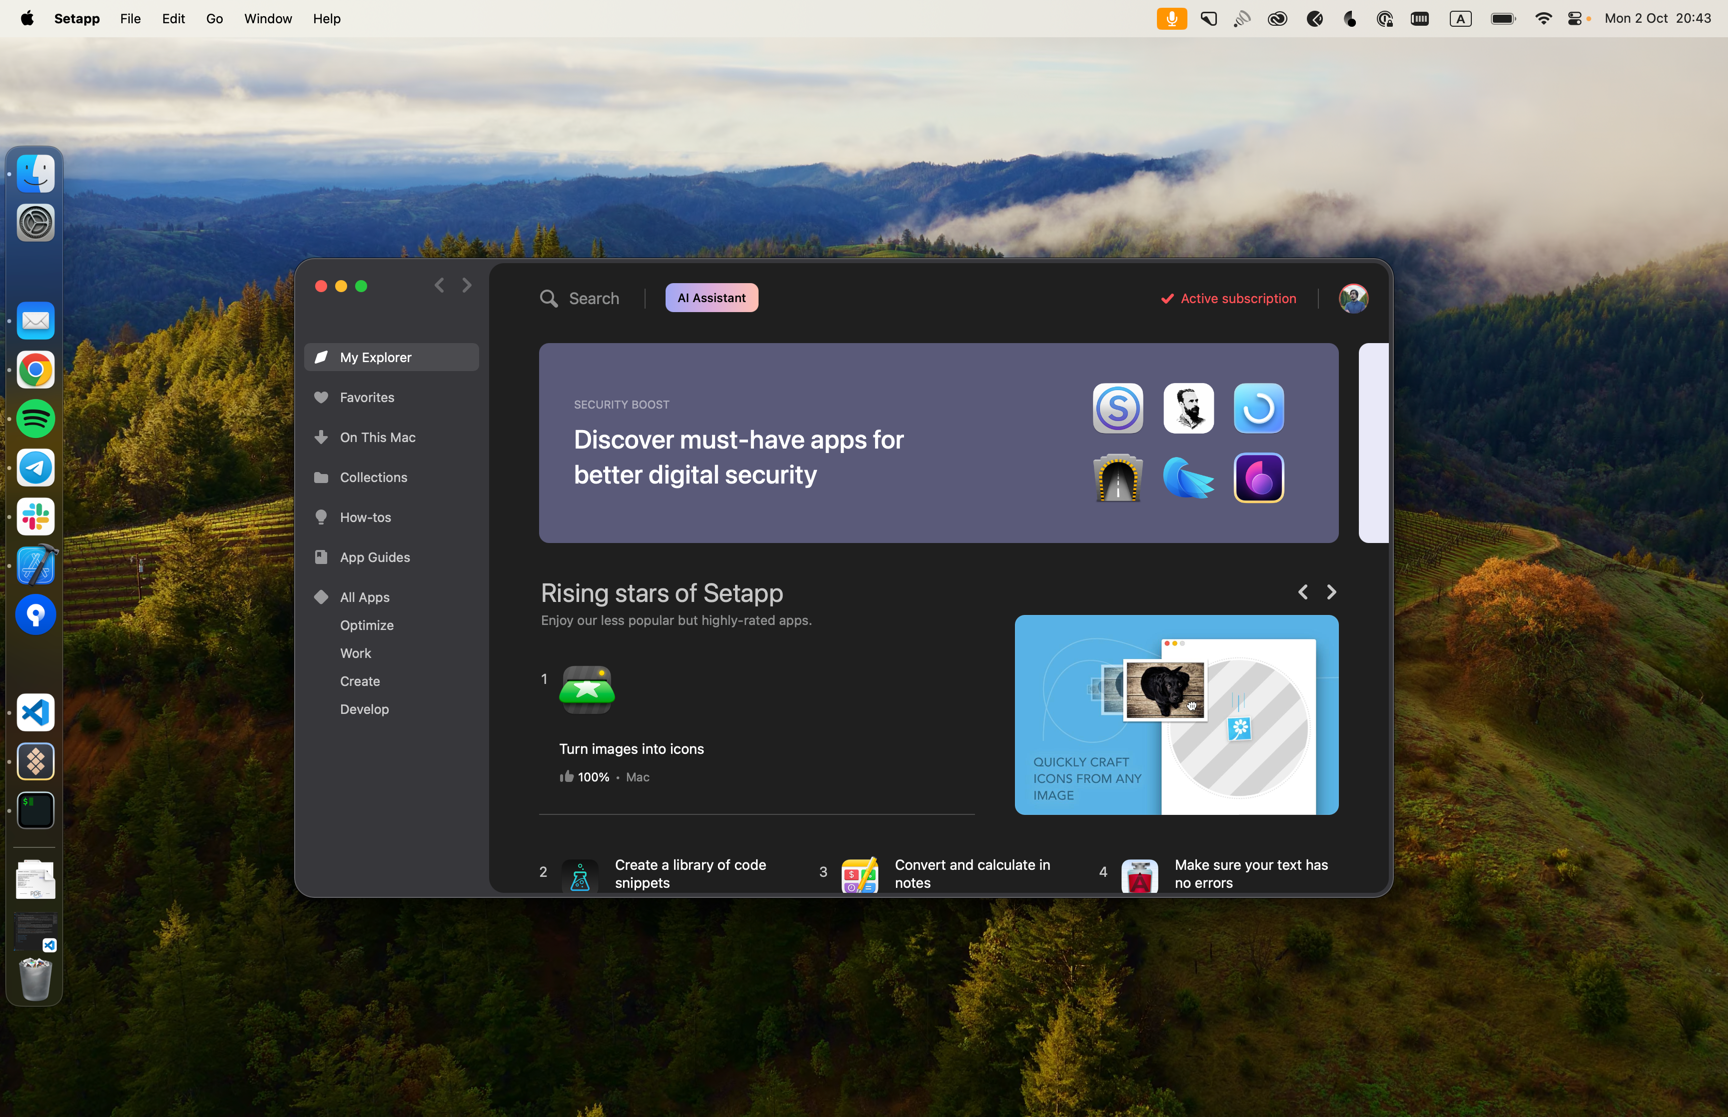
Task: Click the green star icon-maker app icon
Action: 587,689
